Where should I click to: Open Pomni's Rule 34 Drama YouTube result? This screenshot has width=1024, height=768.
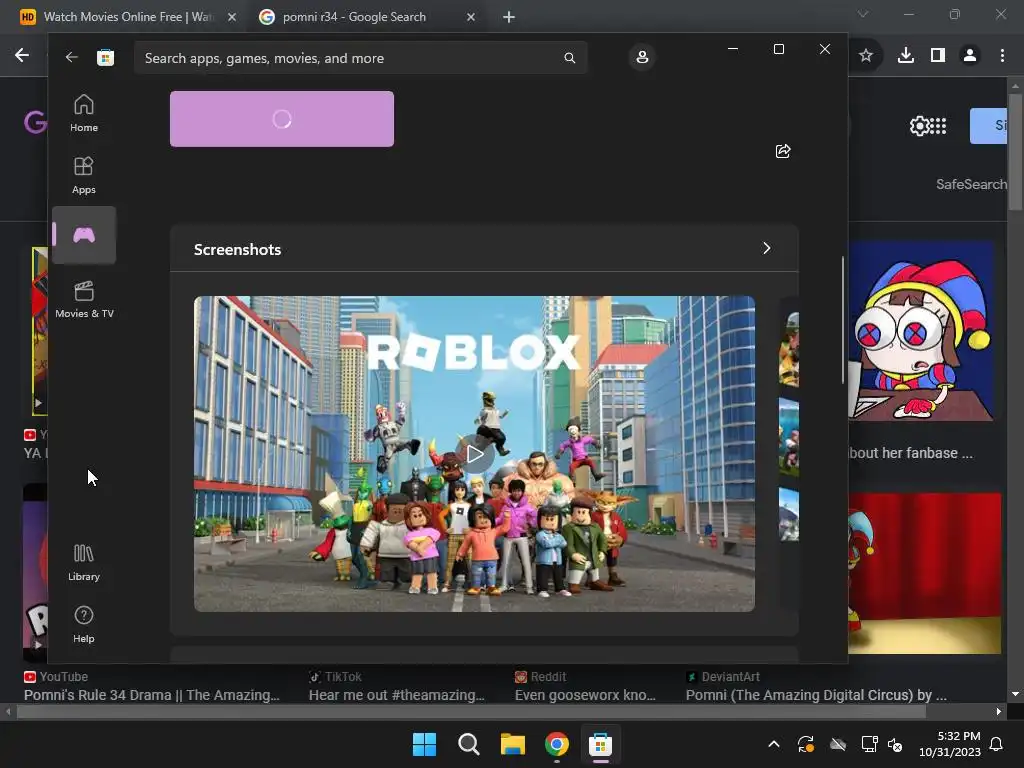coord(152,695)
